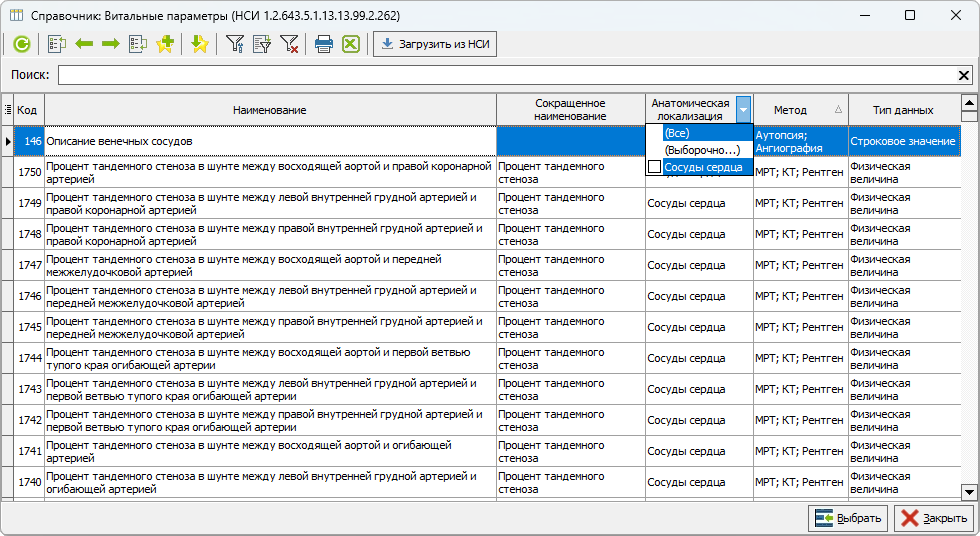The width and height of the screenshot is (980, 536).
Task: Click the column chooser icon left of Код header
Action: tap(8, 110)
